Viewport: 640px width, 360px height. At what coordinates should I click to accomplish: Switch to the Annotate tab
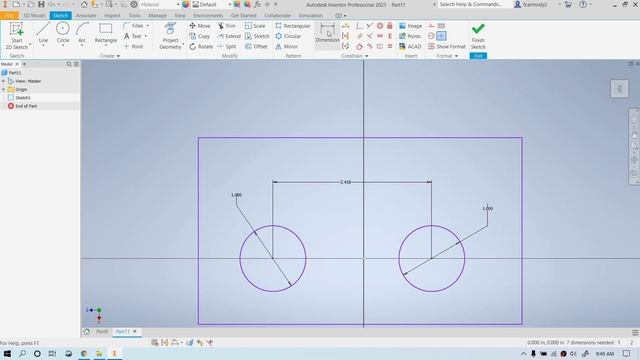(86, 16)
